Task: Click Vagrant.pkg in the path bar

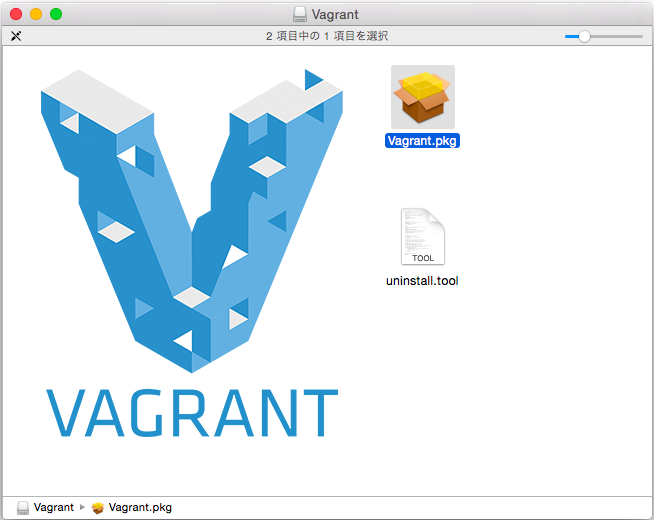Action: click(x=131, y=507)
